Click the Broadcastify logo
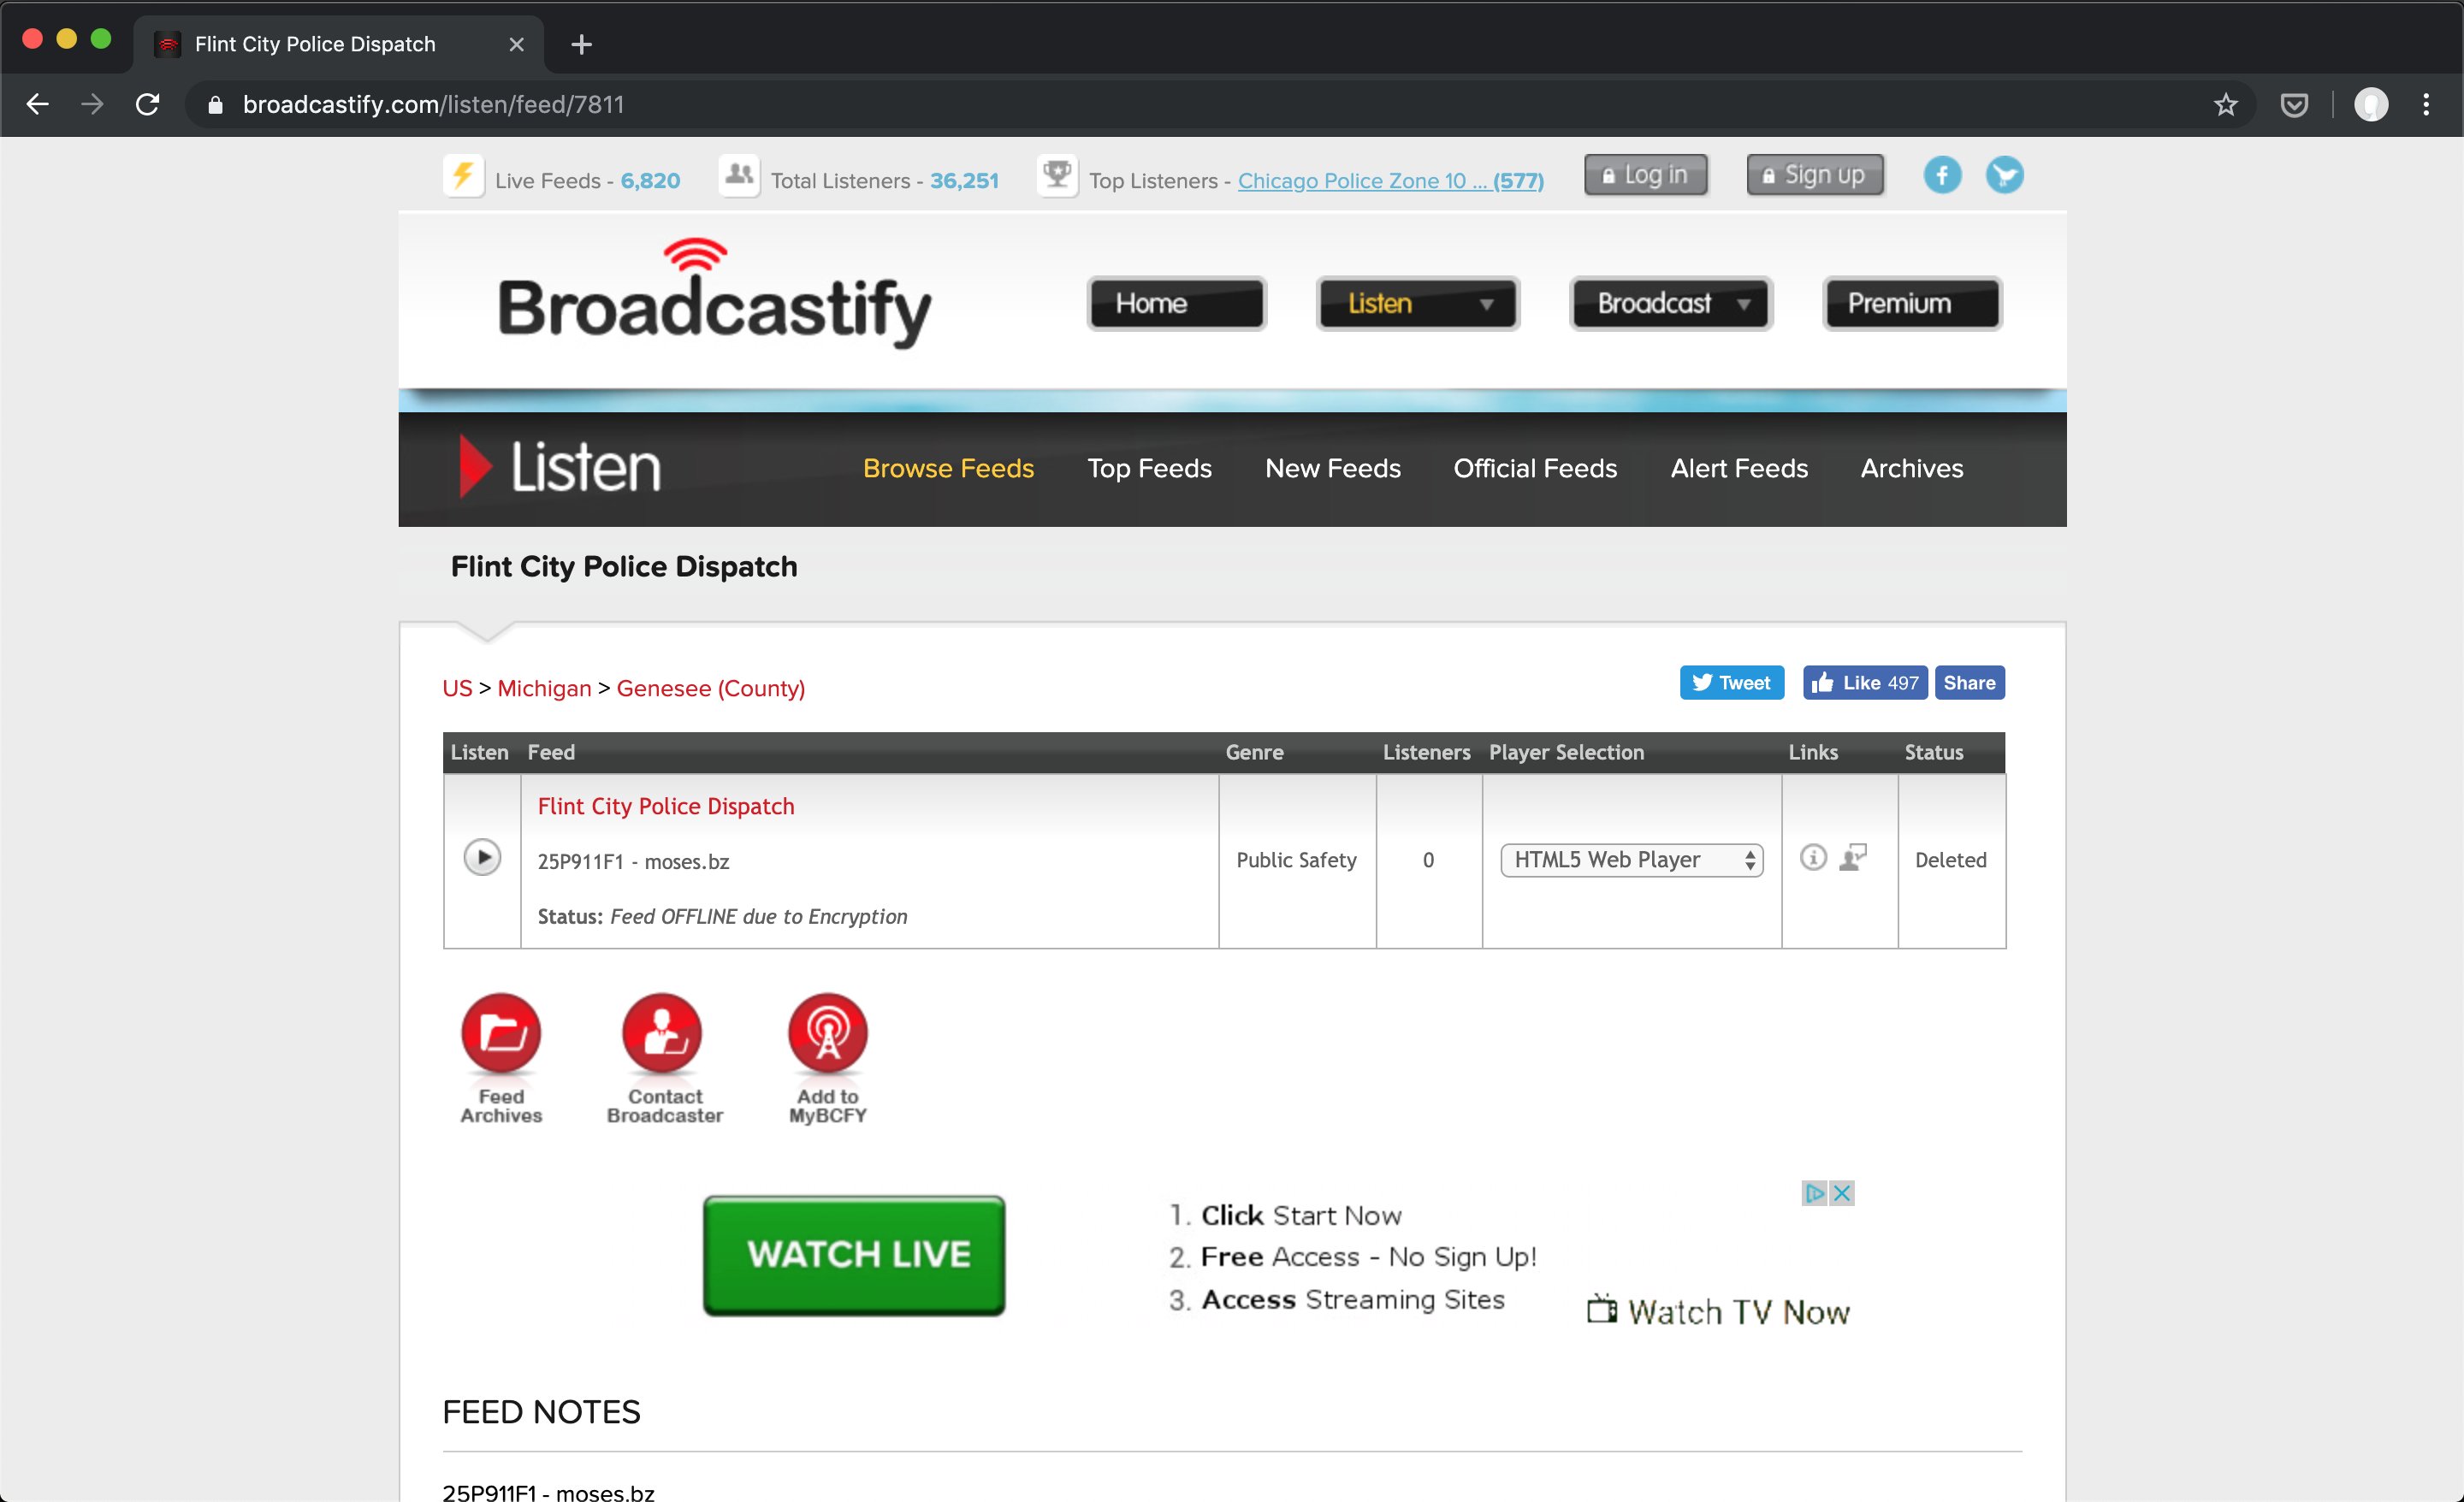Image resolution: width=2464 pixels, height=1502 pixels. click(x=714, y=295)
